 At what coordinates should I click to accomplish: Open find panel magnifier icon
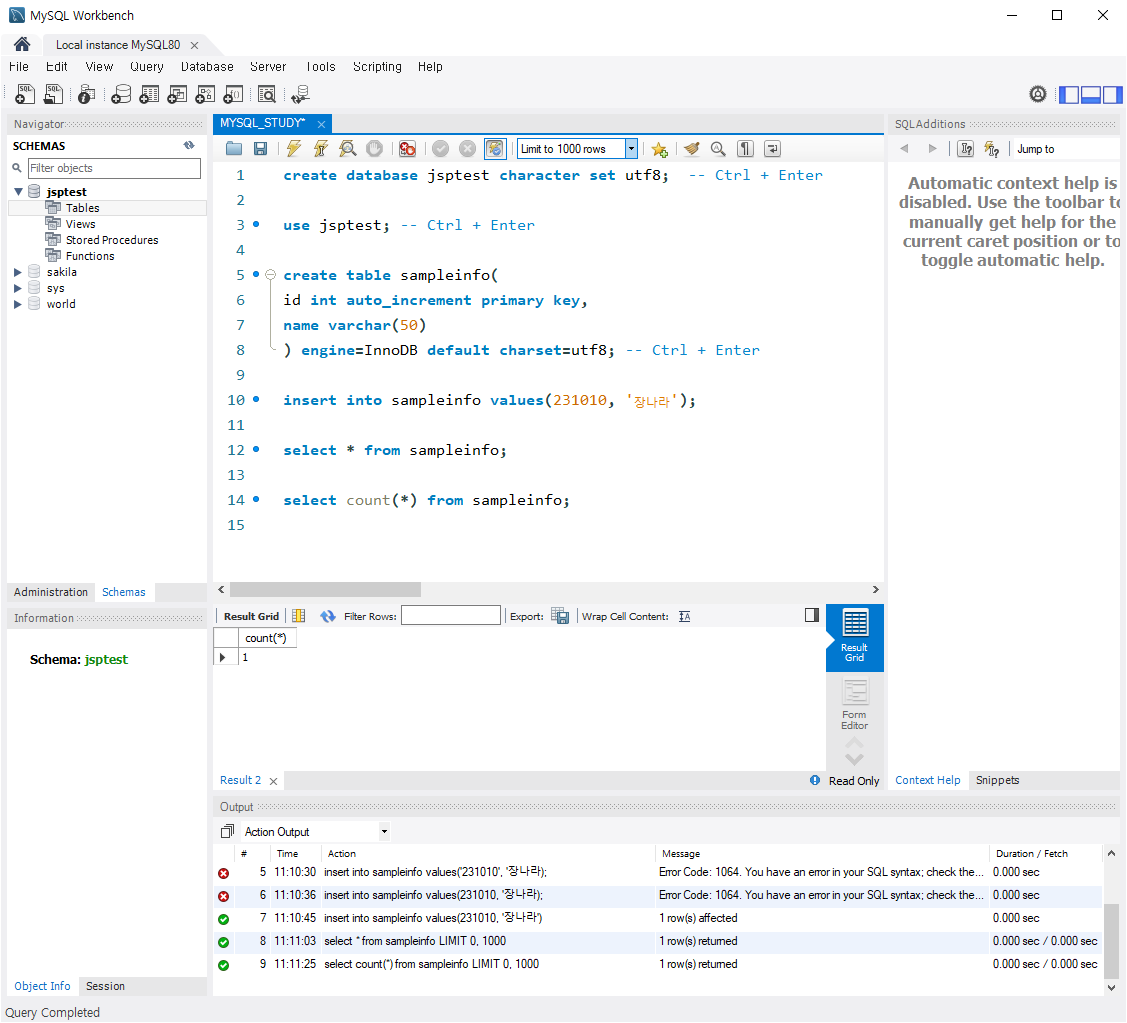(718, 149)
